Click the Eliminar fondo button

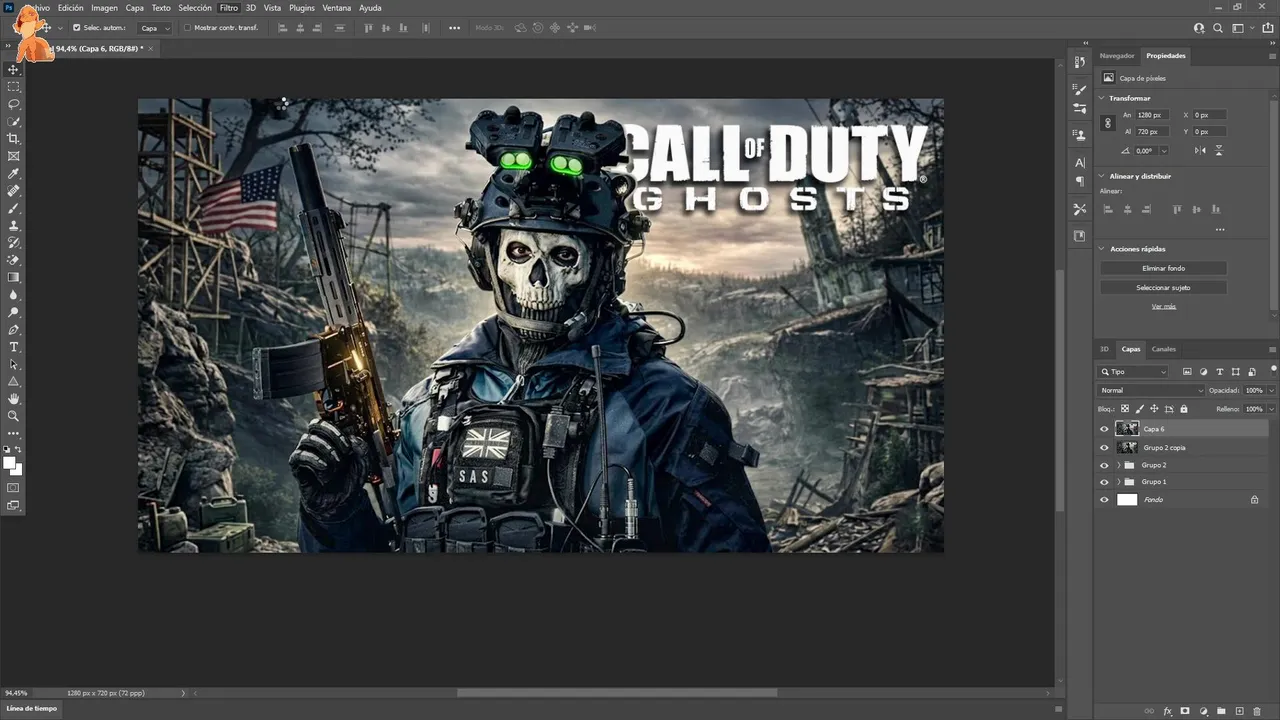tap(1163, 268)
